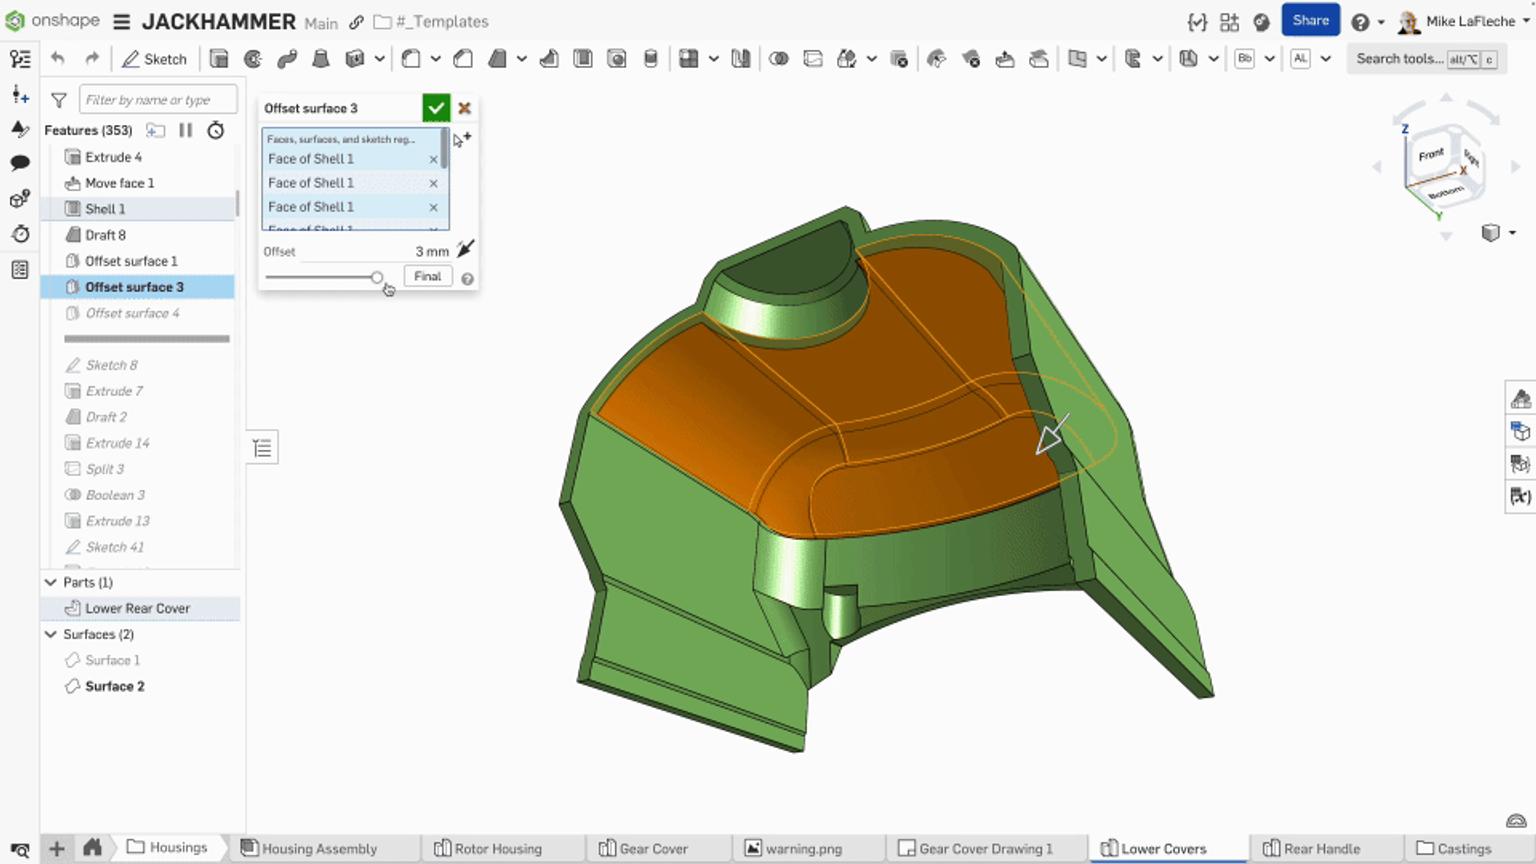Select the Extrude tool

point(219,59)
